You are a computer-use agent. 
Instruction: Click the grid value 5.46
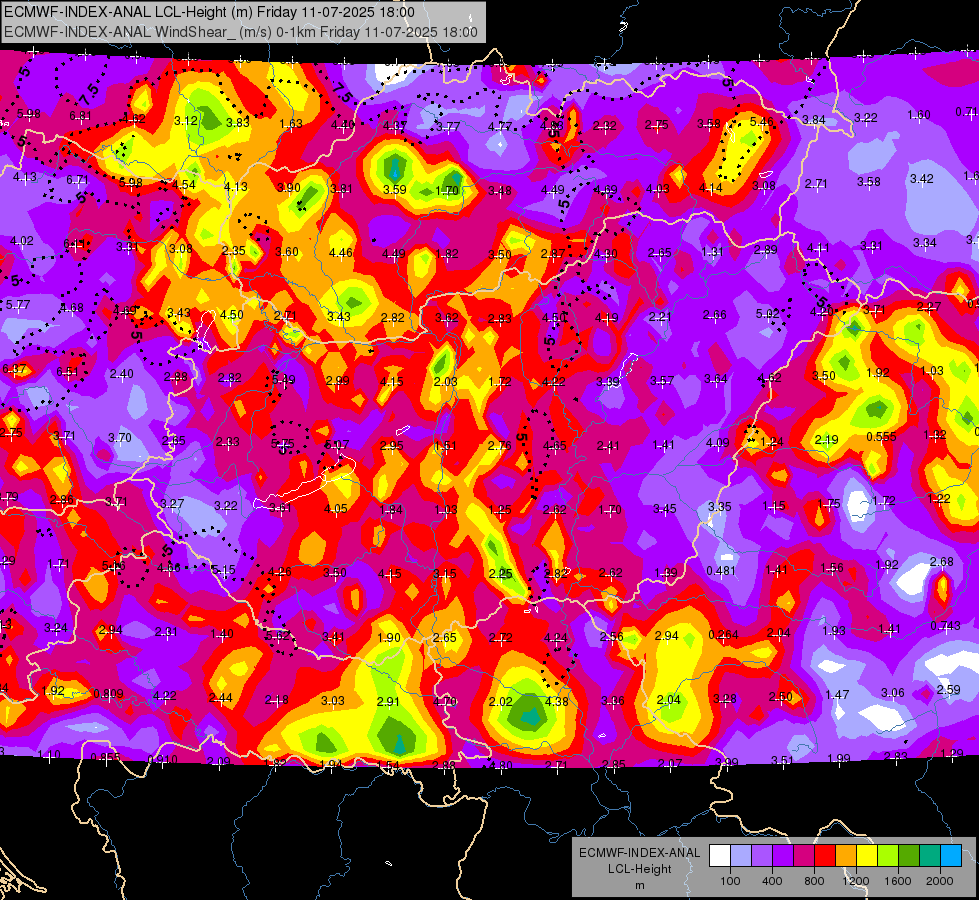[x=761, y=121]
